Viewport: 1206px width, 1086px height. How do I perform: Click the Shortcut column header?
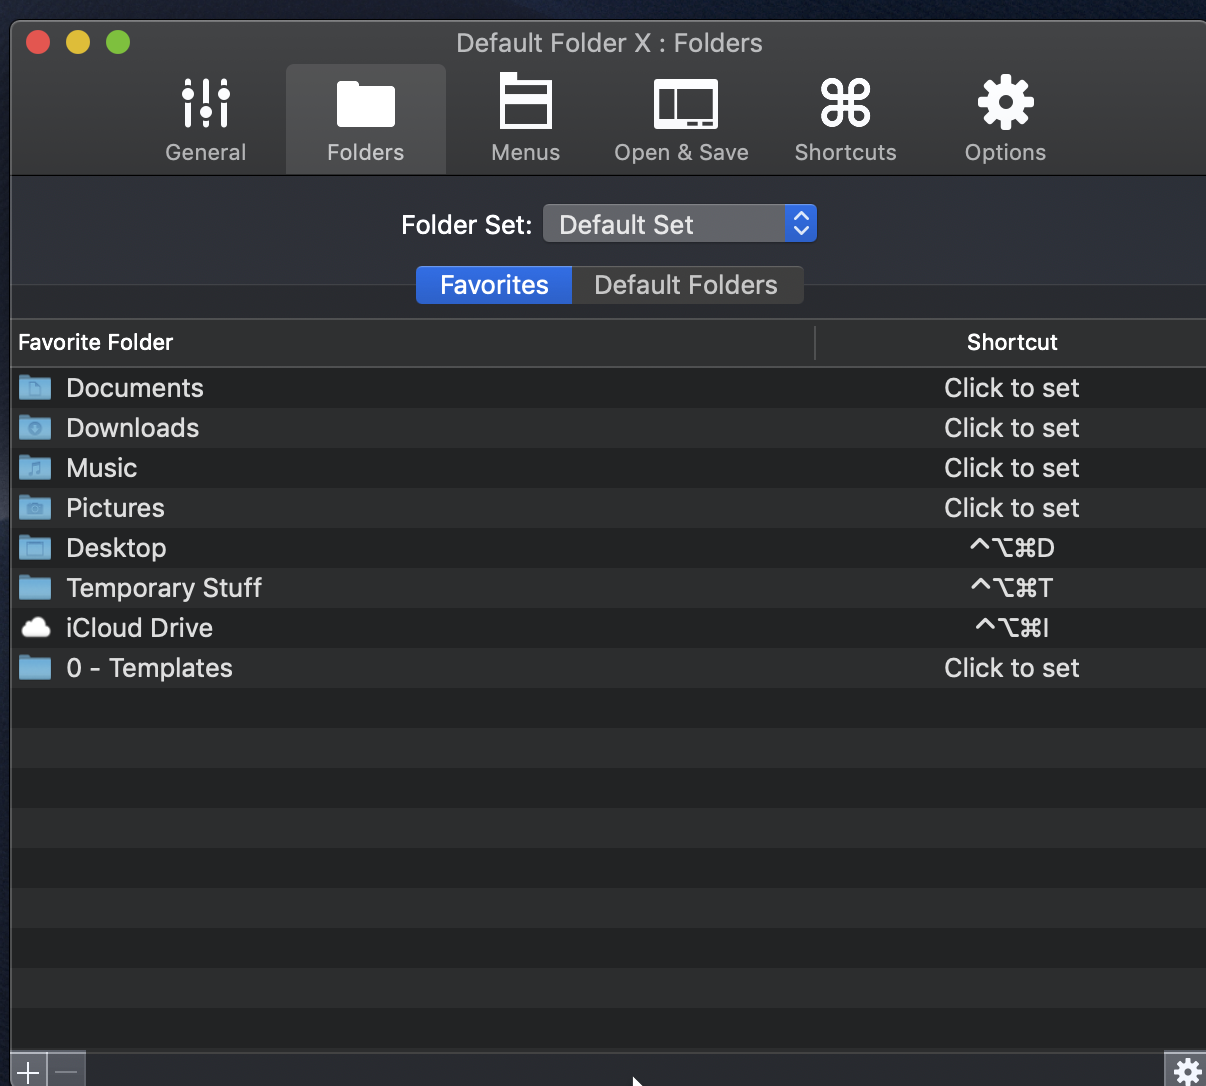tap(1012, 342)
